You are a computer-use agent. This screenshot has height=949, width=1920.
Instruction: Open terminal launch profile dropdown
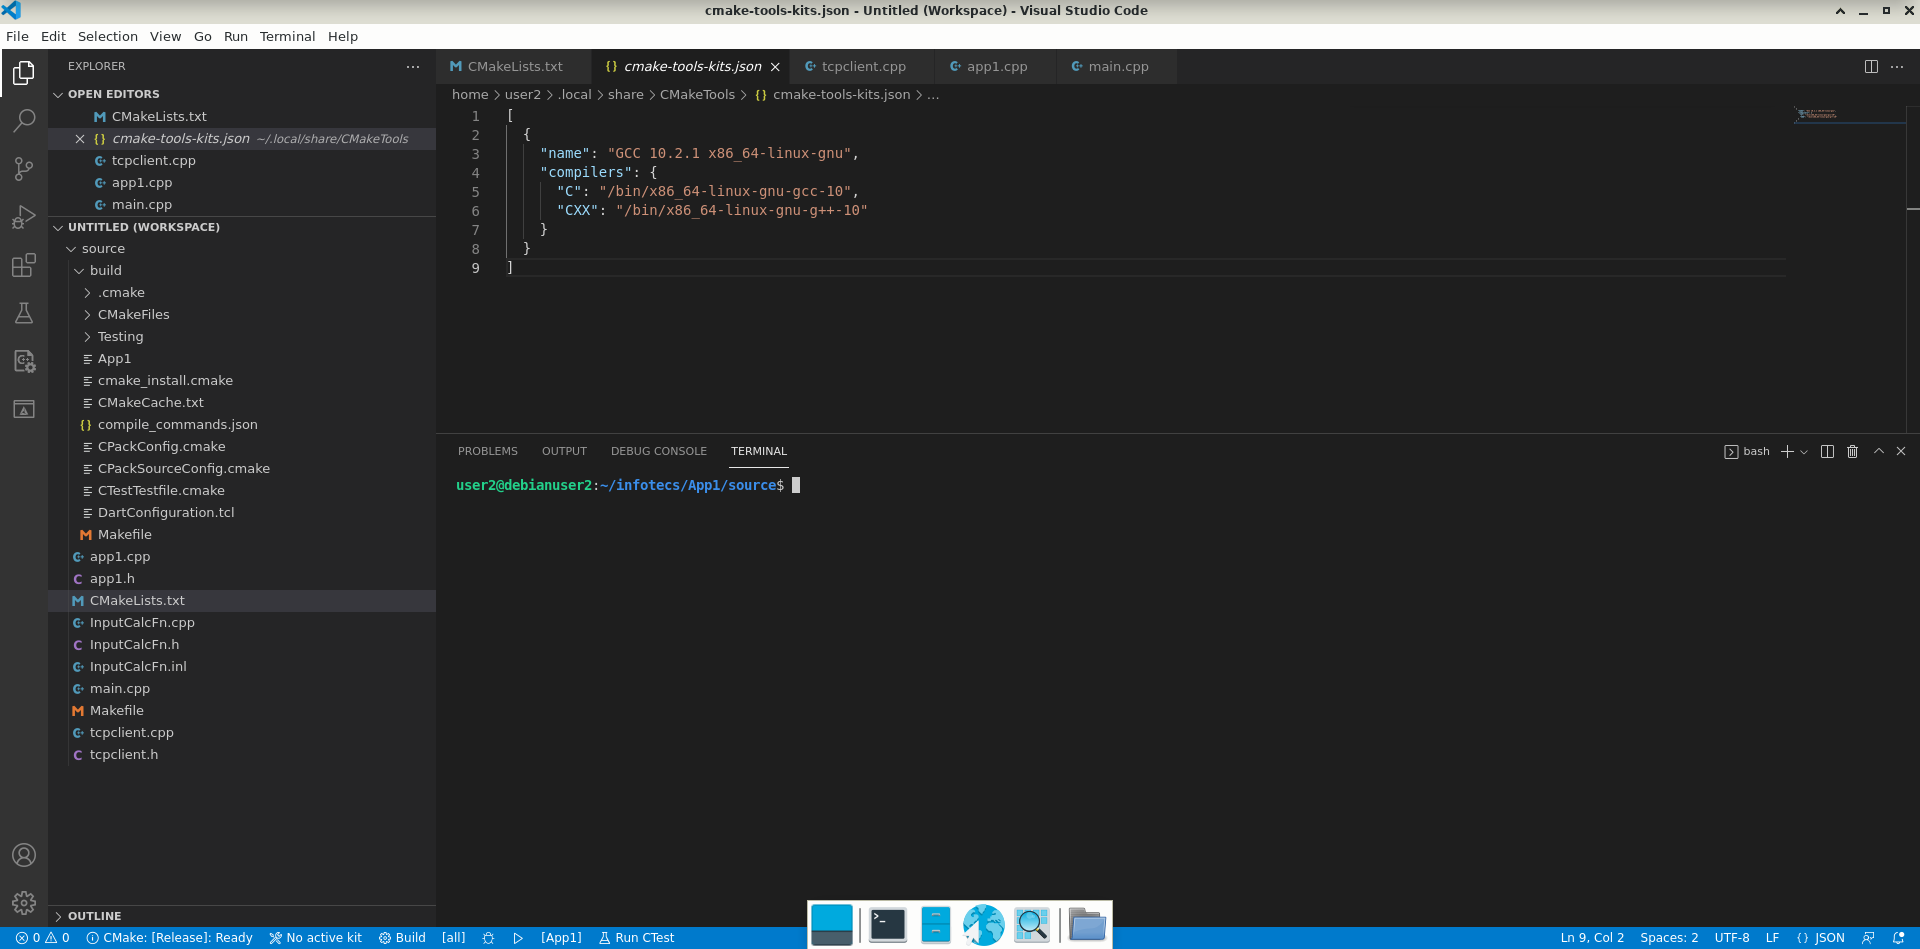pyautogui.click(x=1804, y=451)
